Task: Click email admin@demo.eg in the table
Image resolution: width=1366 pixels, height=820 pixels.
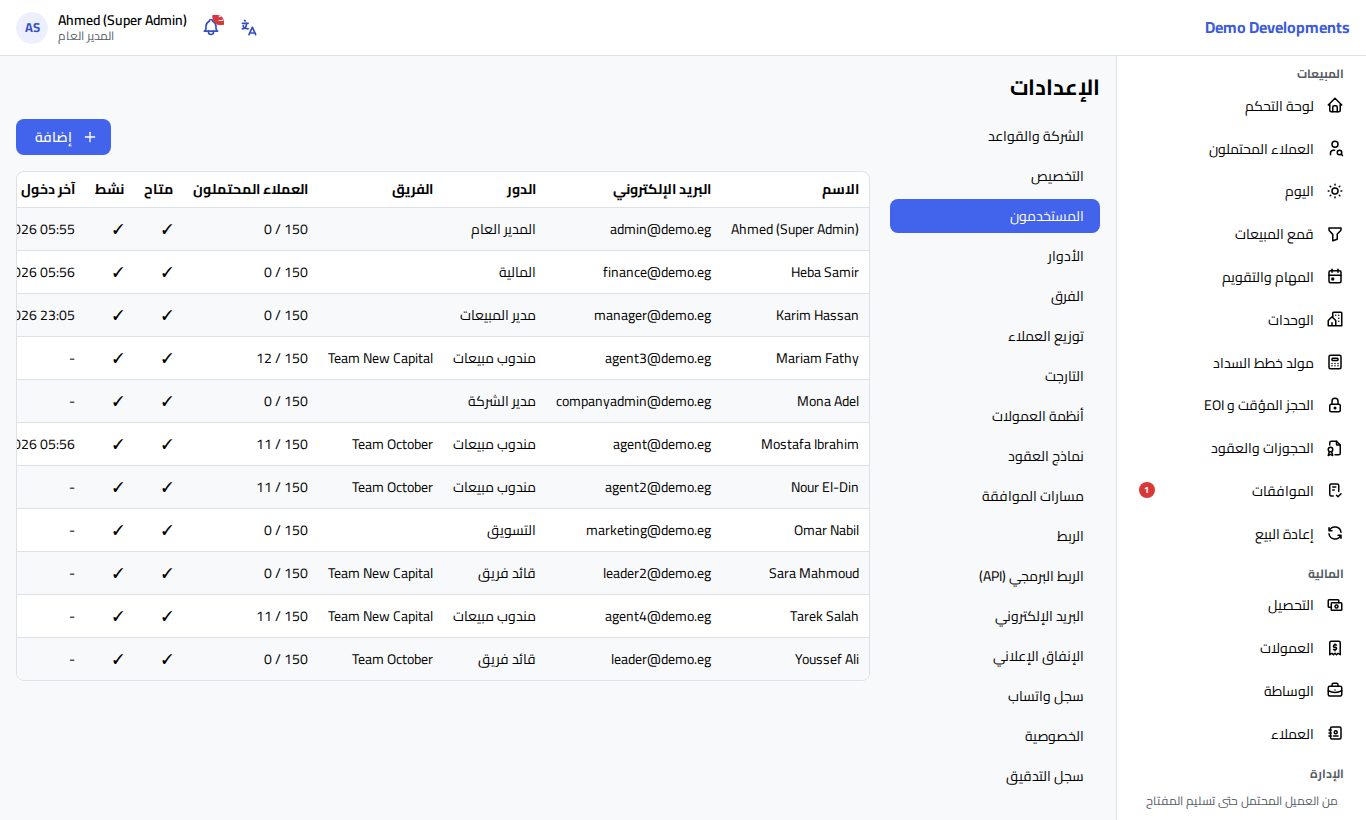Action: [661, 229]
